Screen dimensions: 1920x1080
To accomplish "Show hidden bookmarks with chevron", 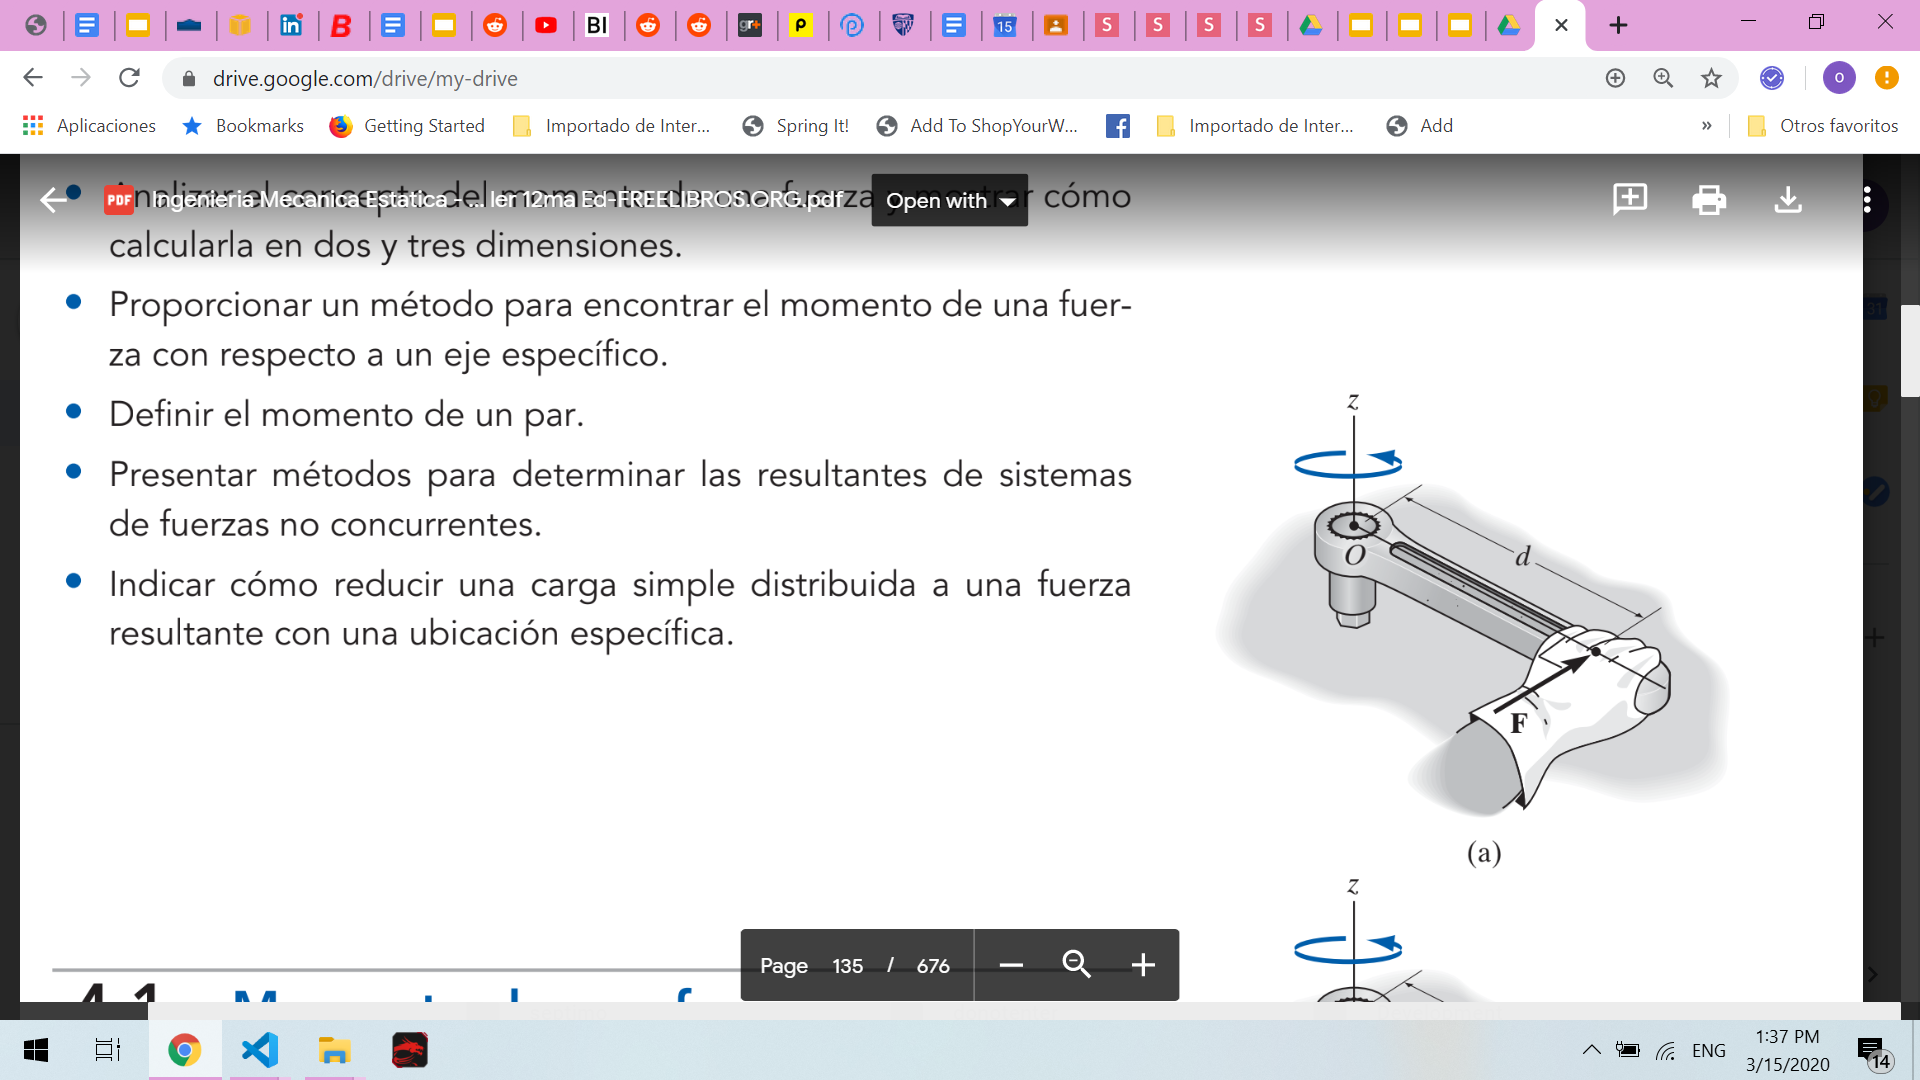I will (x=1706, y=126).
